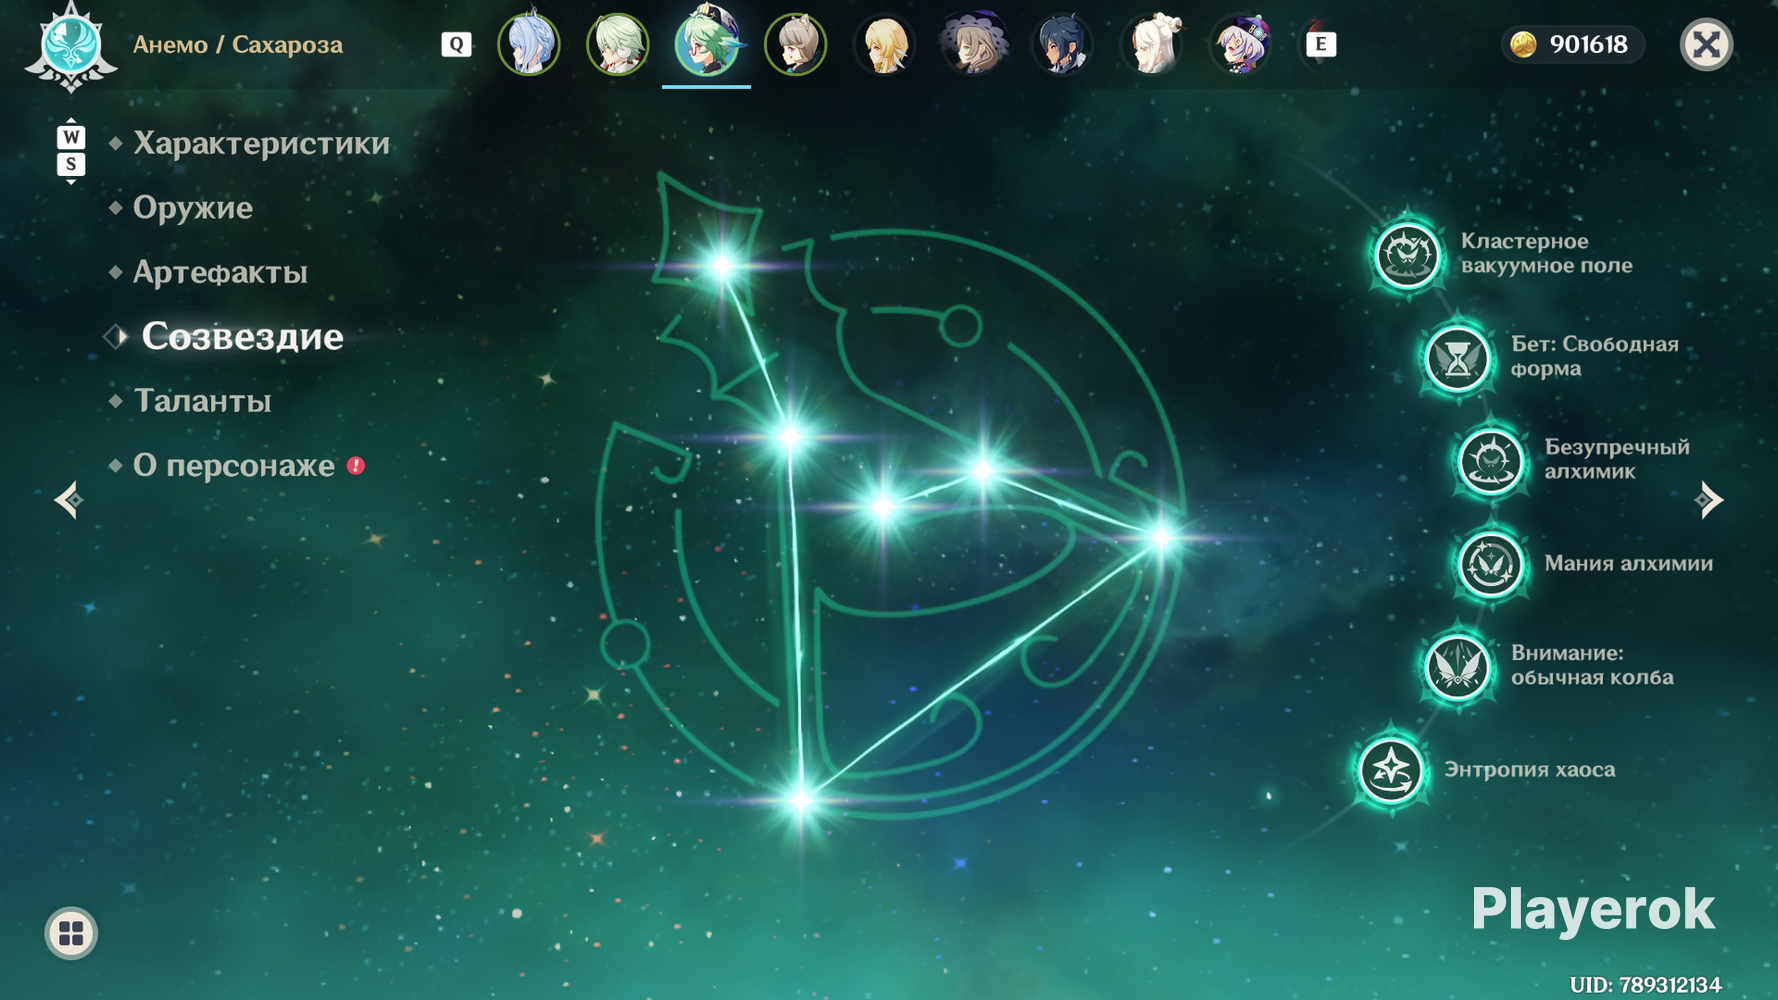
Task: Open the Бет: Свободная форма constellation icon
Action: (x=1457, y=358)
